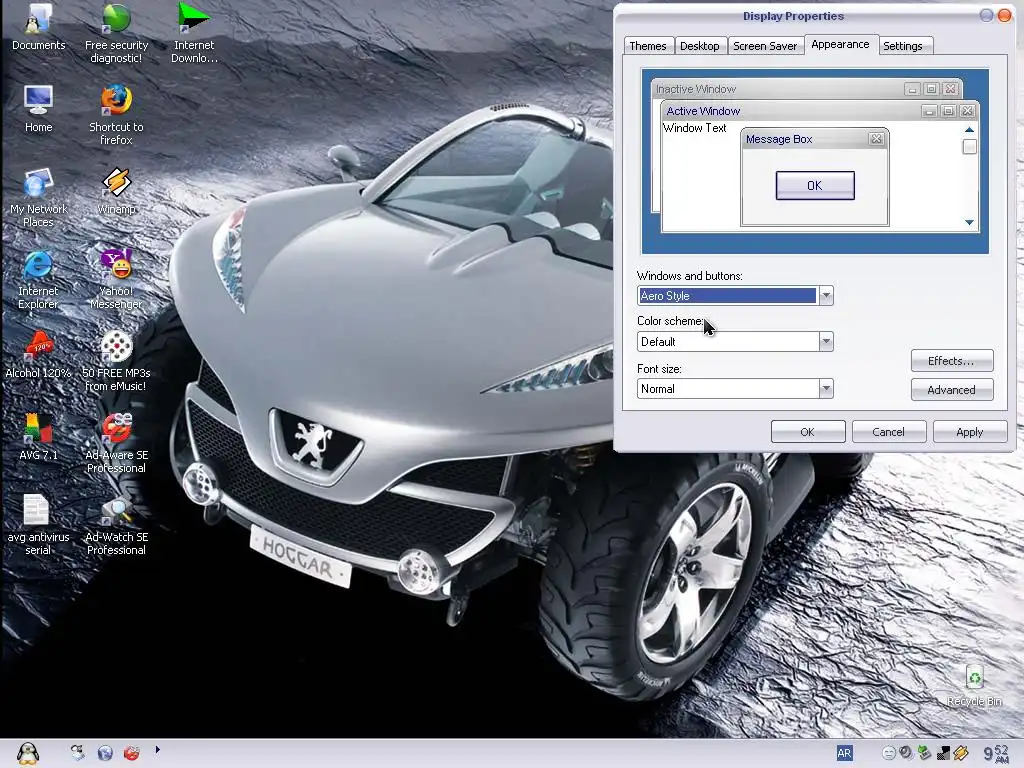Screen dimensions: 1024x768
Task: Switch to the Settings tab
Action: [x=903, y=46]
